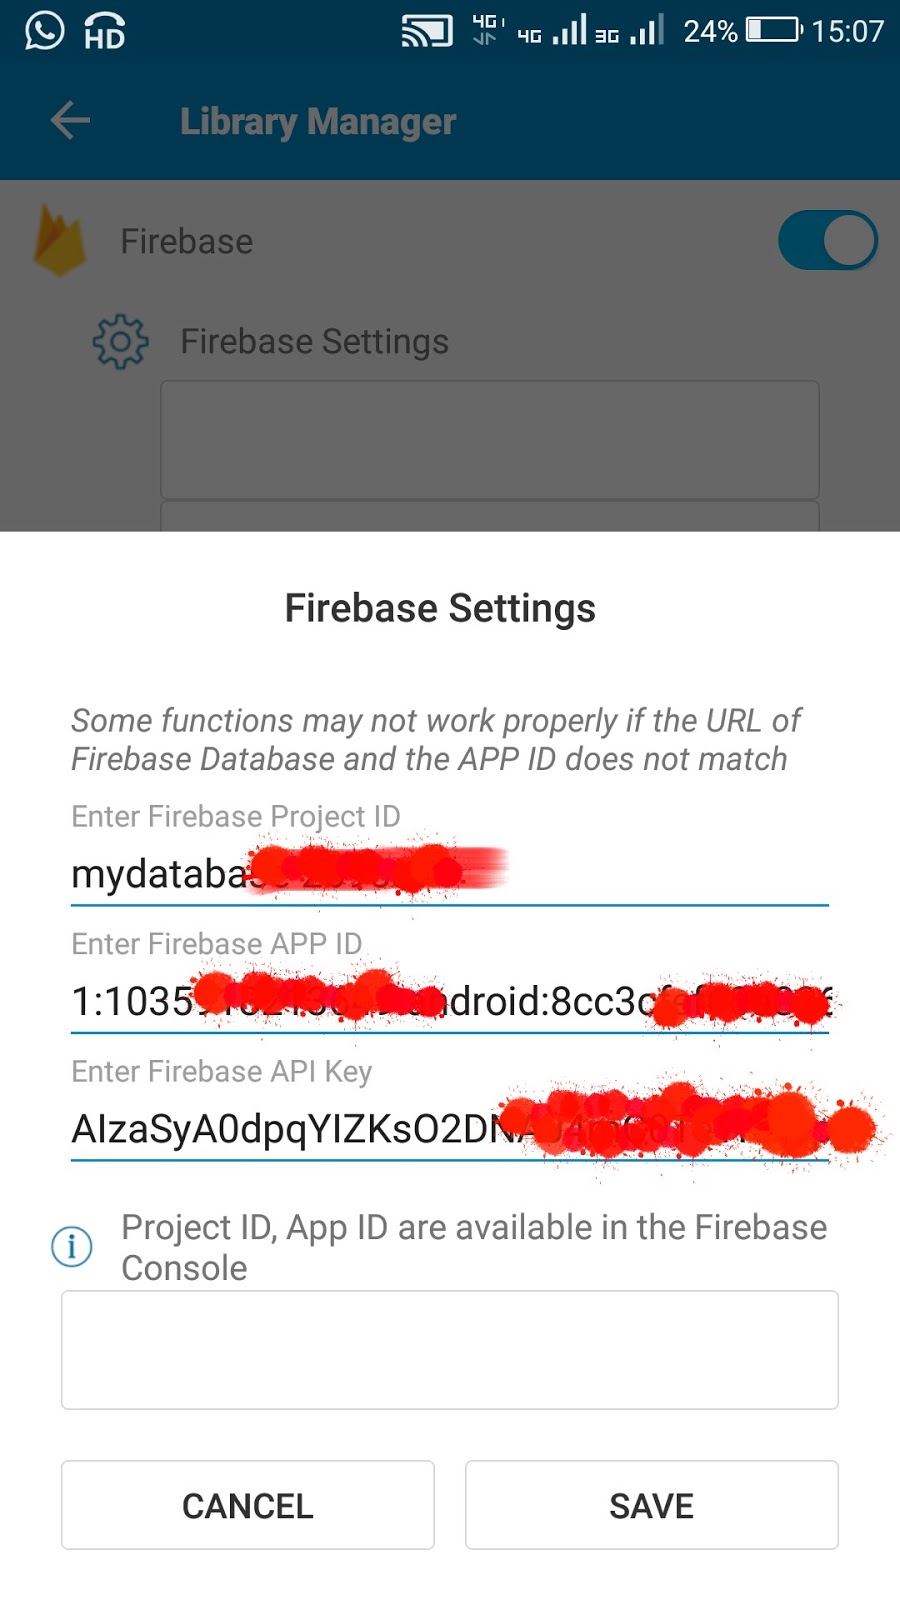Screen dimensions: 900x1600
Task: Tap the Firebase Settings row label
Action: [315, 342]
